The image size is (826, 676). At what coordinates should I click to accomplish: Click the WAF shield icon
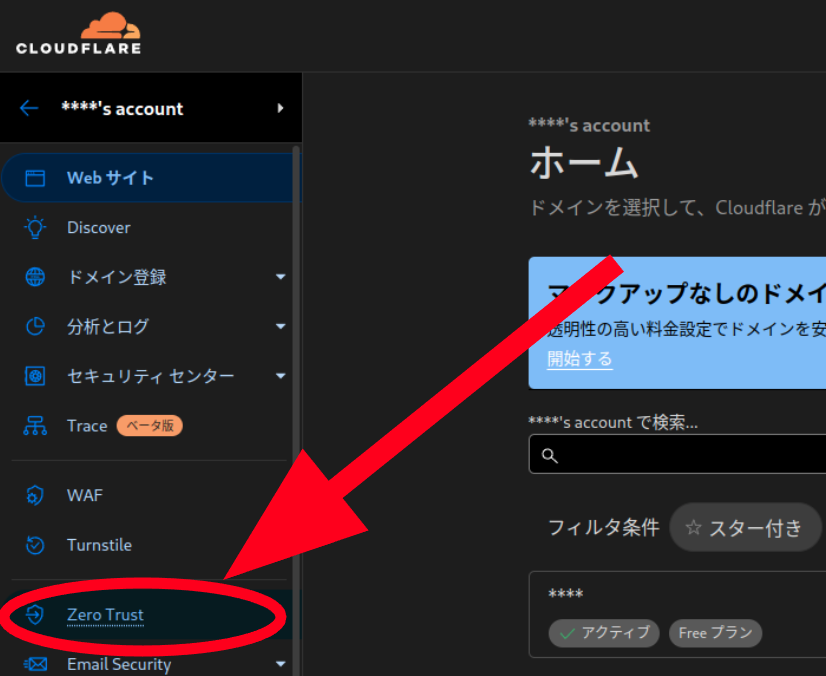(x=35, y=495)
